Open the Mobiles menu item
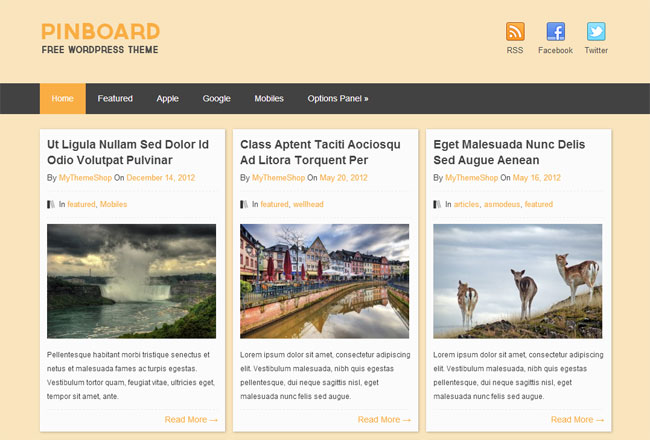Image resolution: width=650 pixels, height=440 pixels. point(269,98)
